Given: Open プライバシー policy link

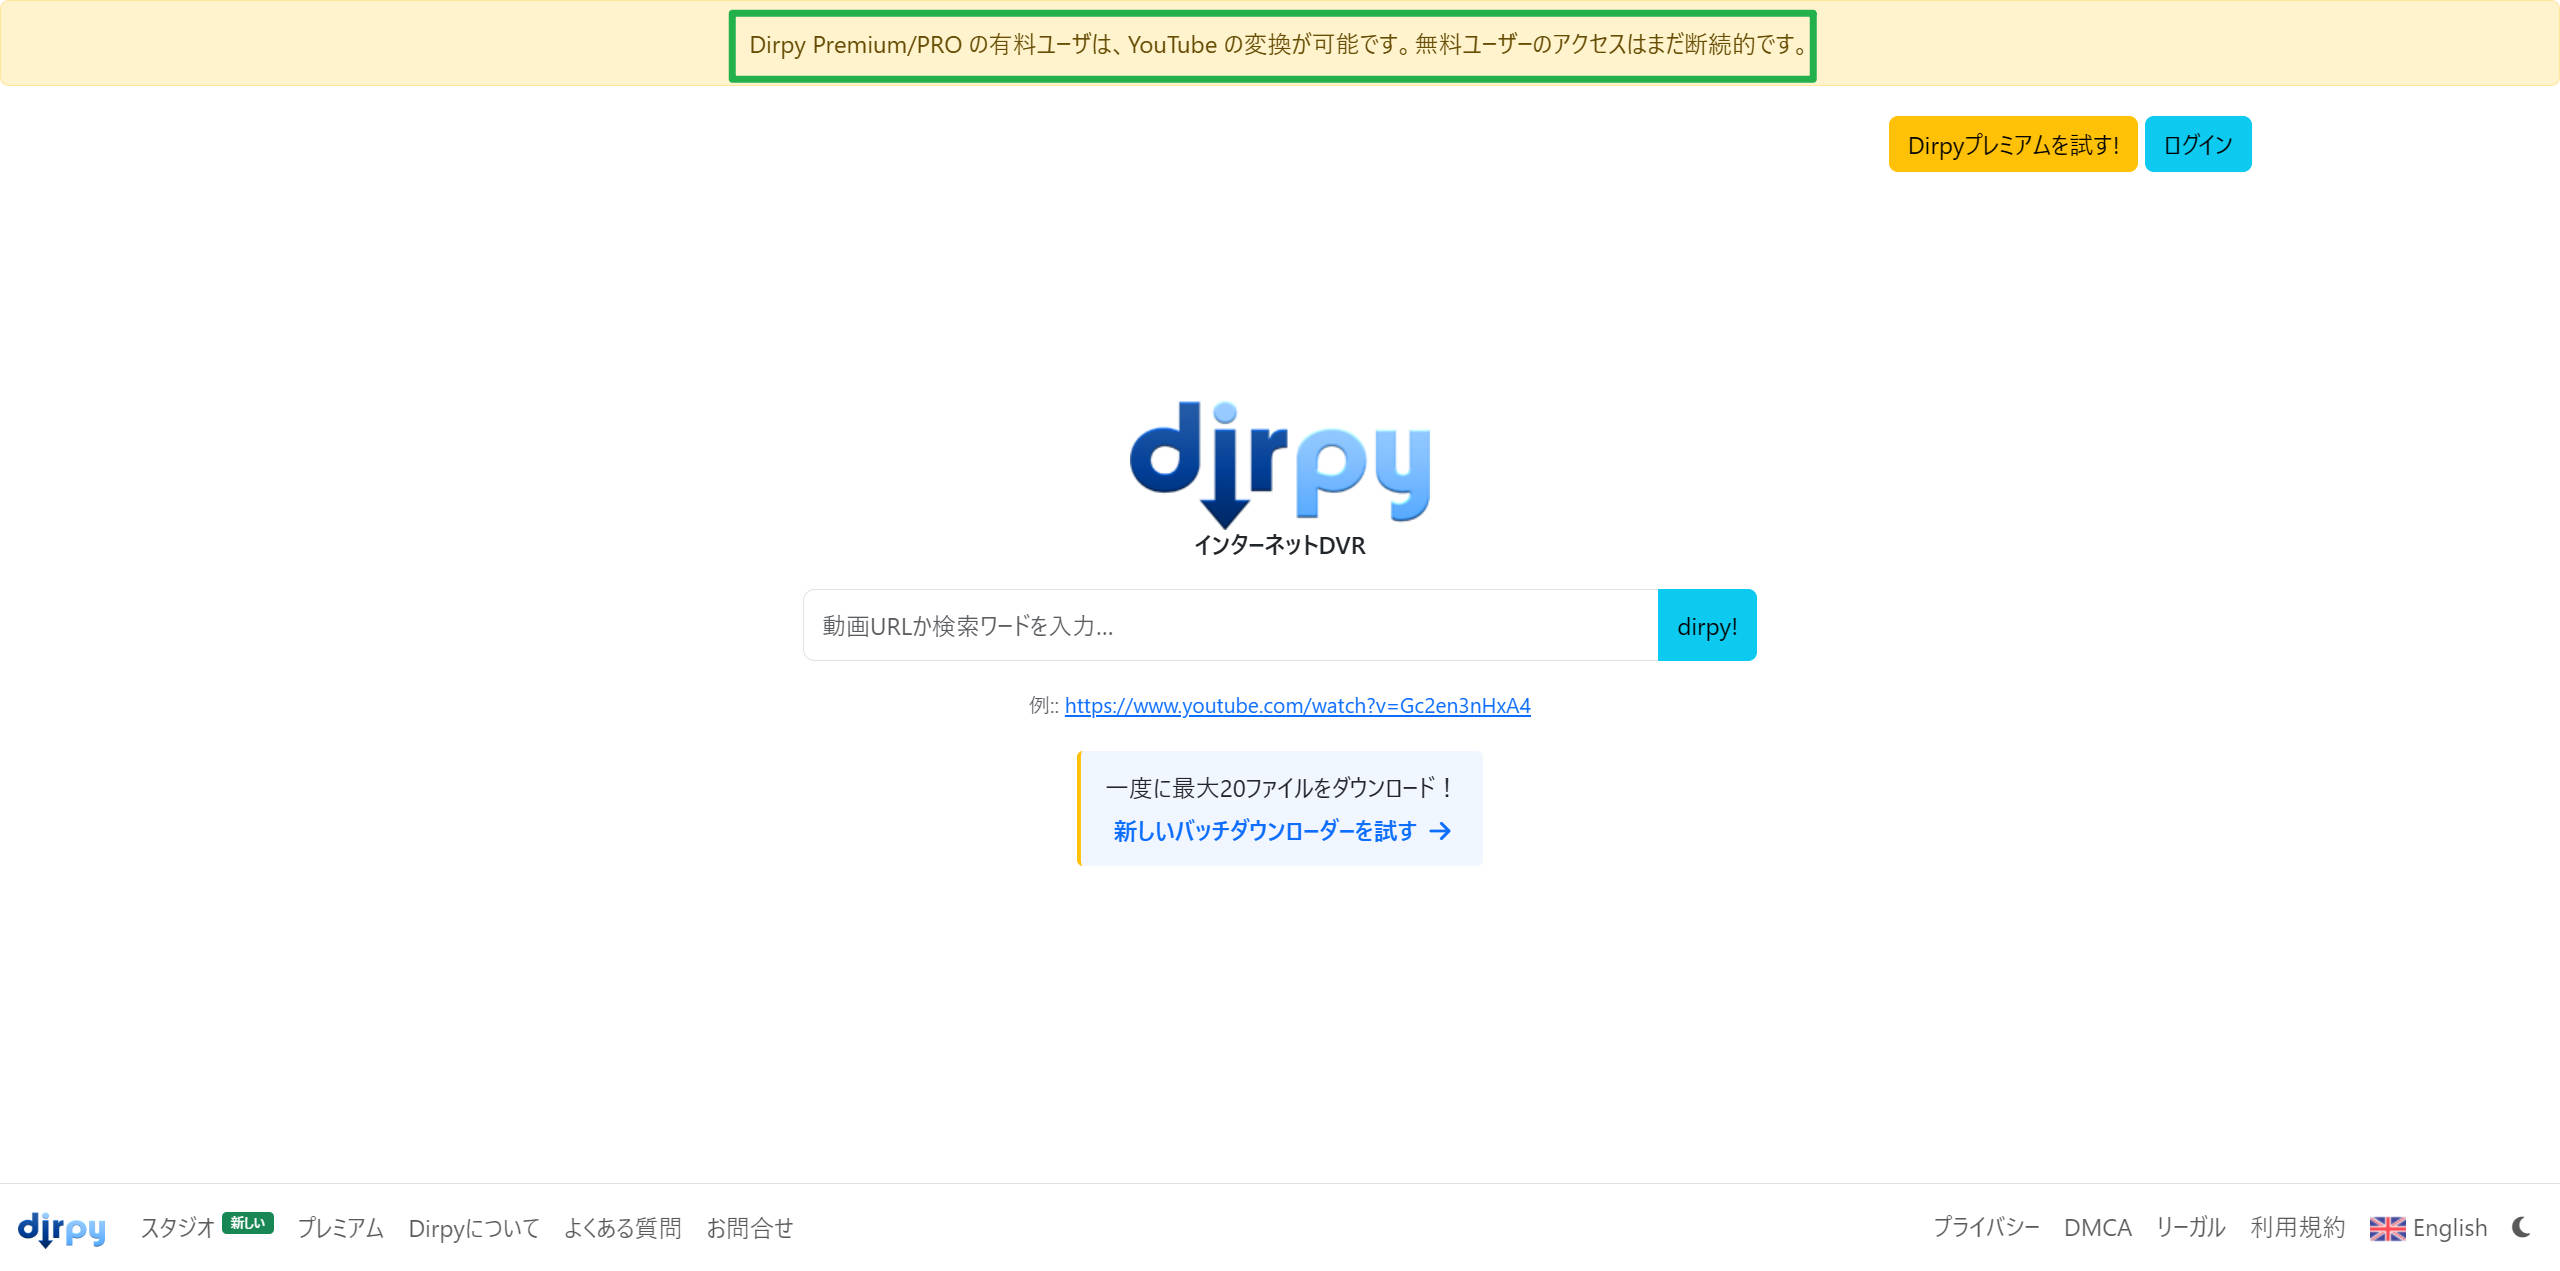Looking at the screenshot, I should point(1986,1227).
